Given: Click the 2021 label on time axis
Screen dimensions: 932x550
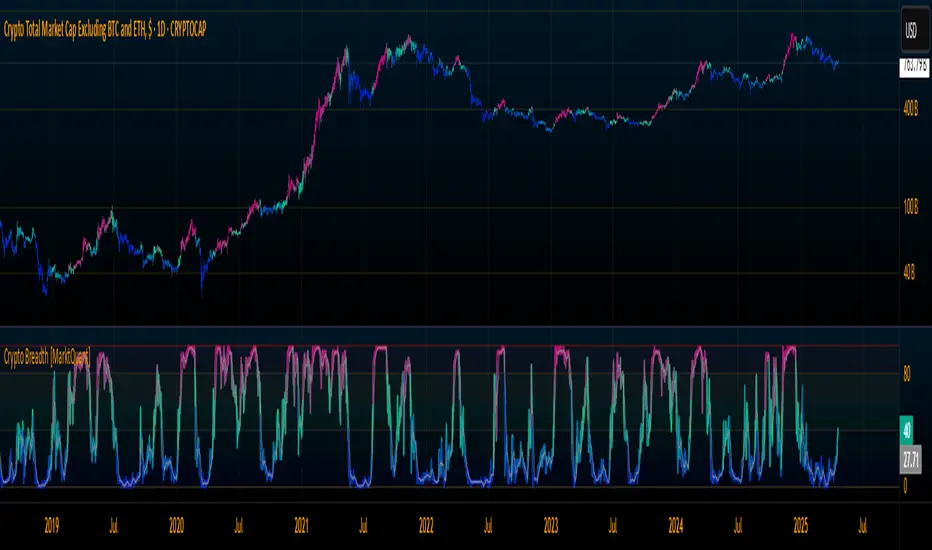Looking at the screenshot, I should click(301, 526).
